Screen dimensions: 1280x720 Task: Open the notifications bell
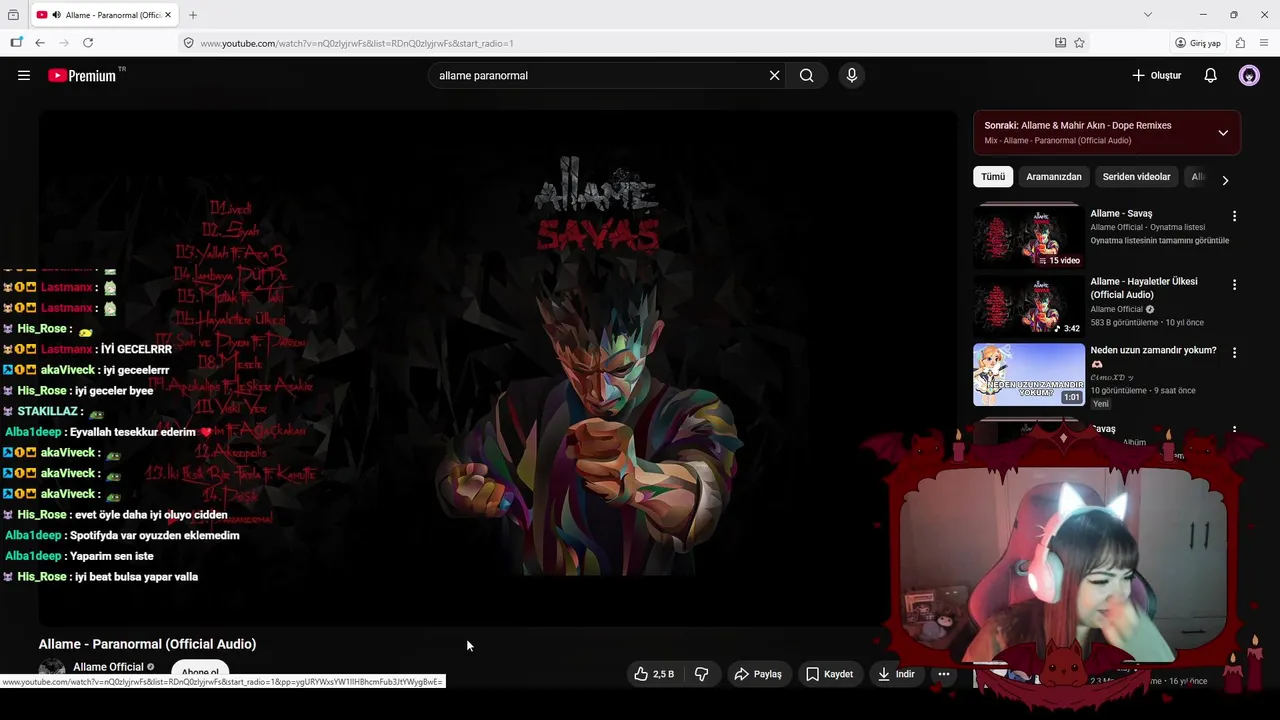1210,75
